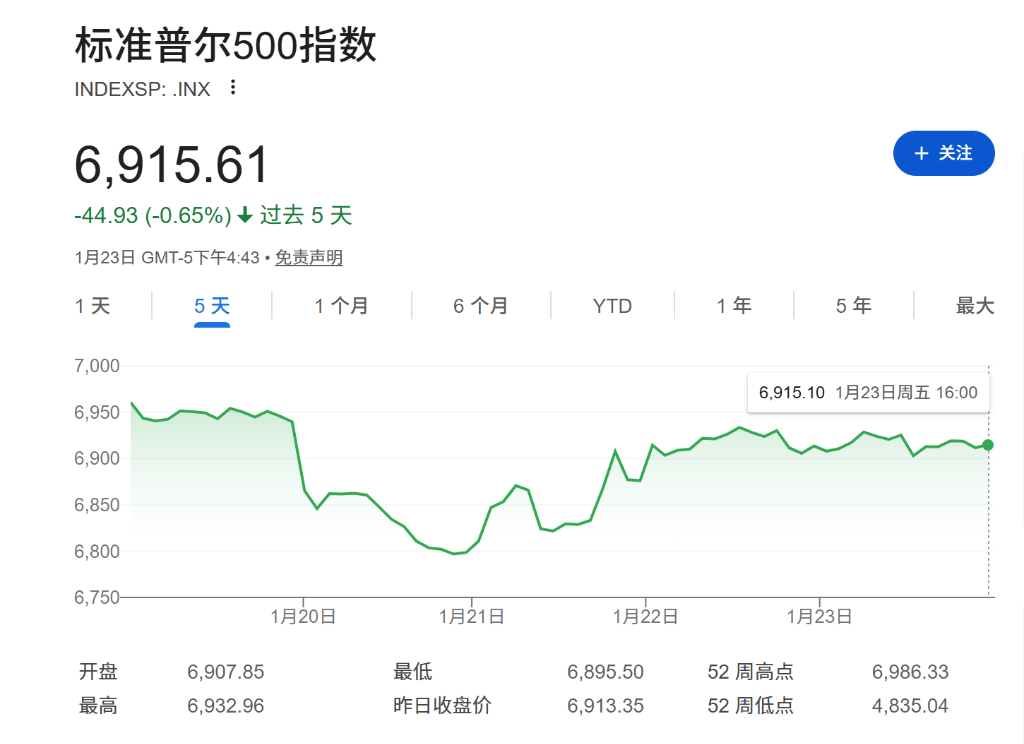Click the 标准普尔500指数 title heading
Screen dimensions: 1024x744
[226, 46]
